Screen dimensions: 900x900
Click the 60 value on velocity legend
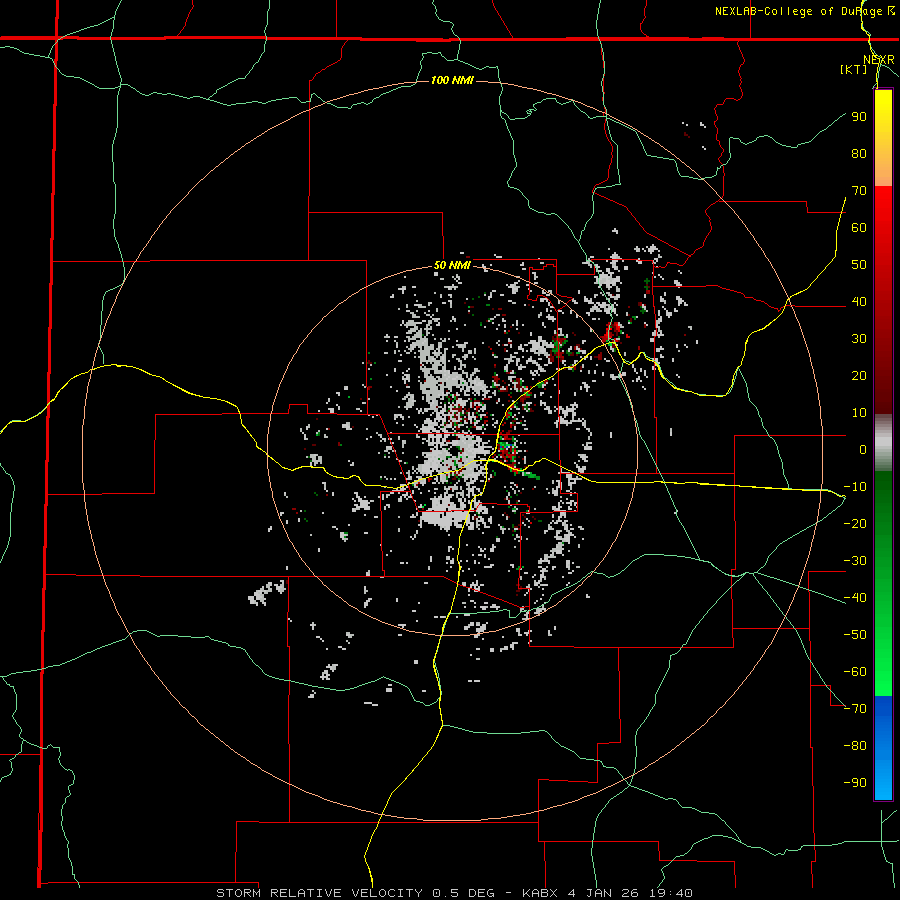coord(859,227)
